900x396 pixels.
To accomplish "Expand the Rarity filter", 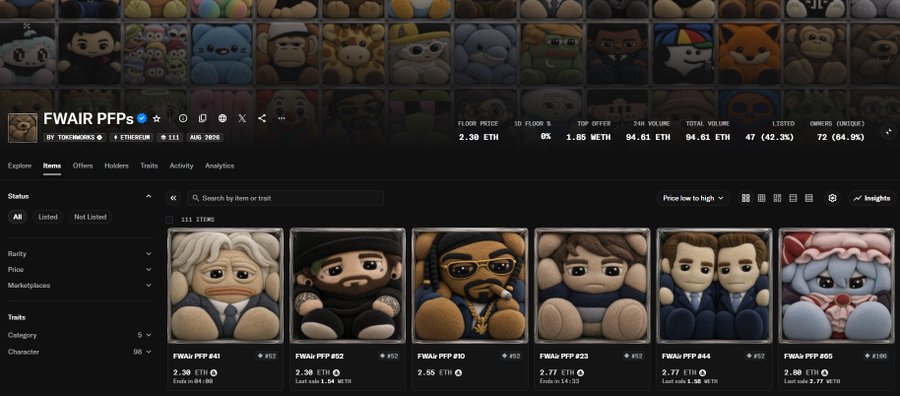I will pyautogui.click(x=80, y=254).
